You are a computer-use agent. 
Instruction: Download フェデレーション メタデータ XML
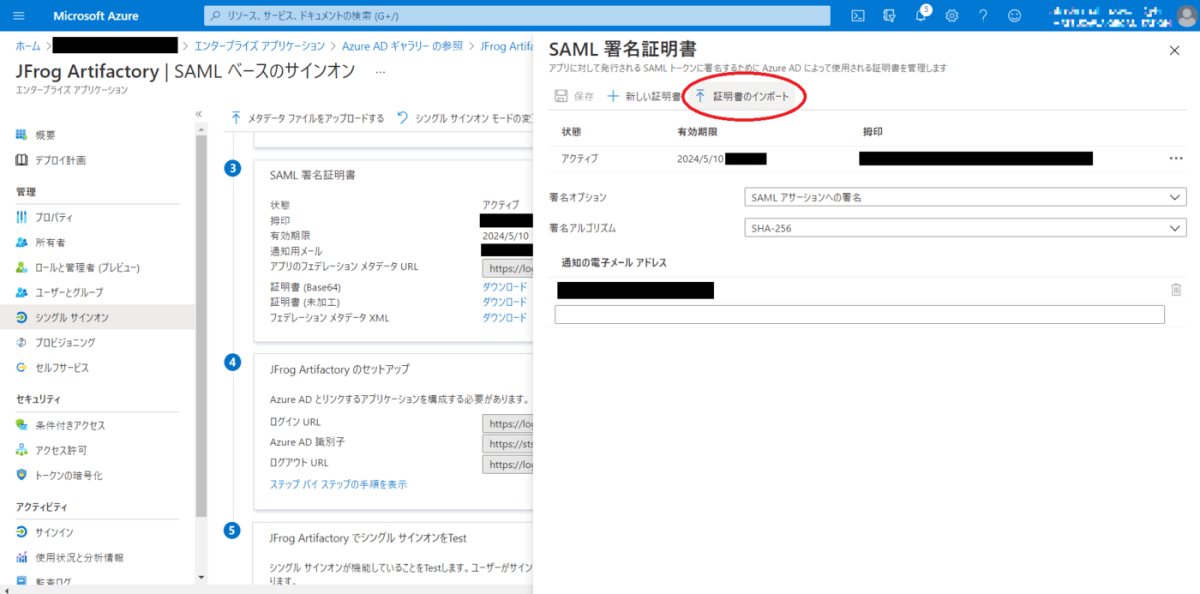505,318
